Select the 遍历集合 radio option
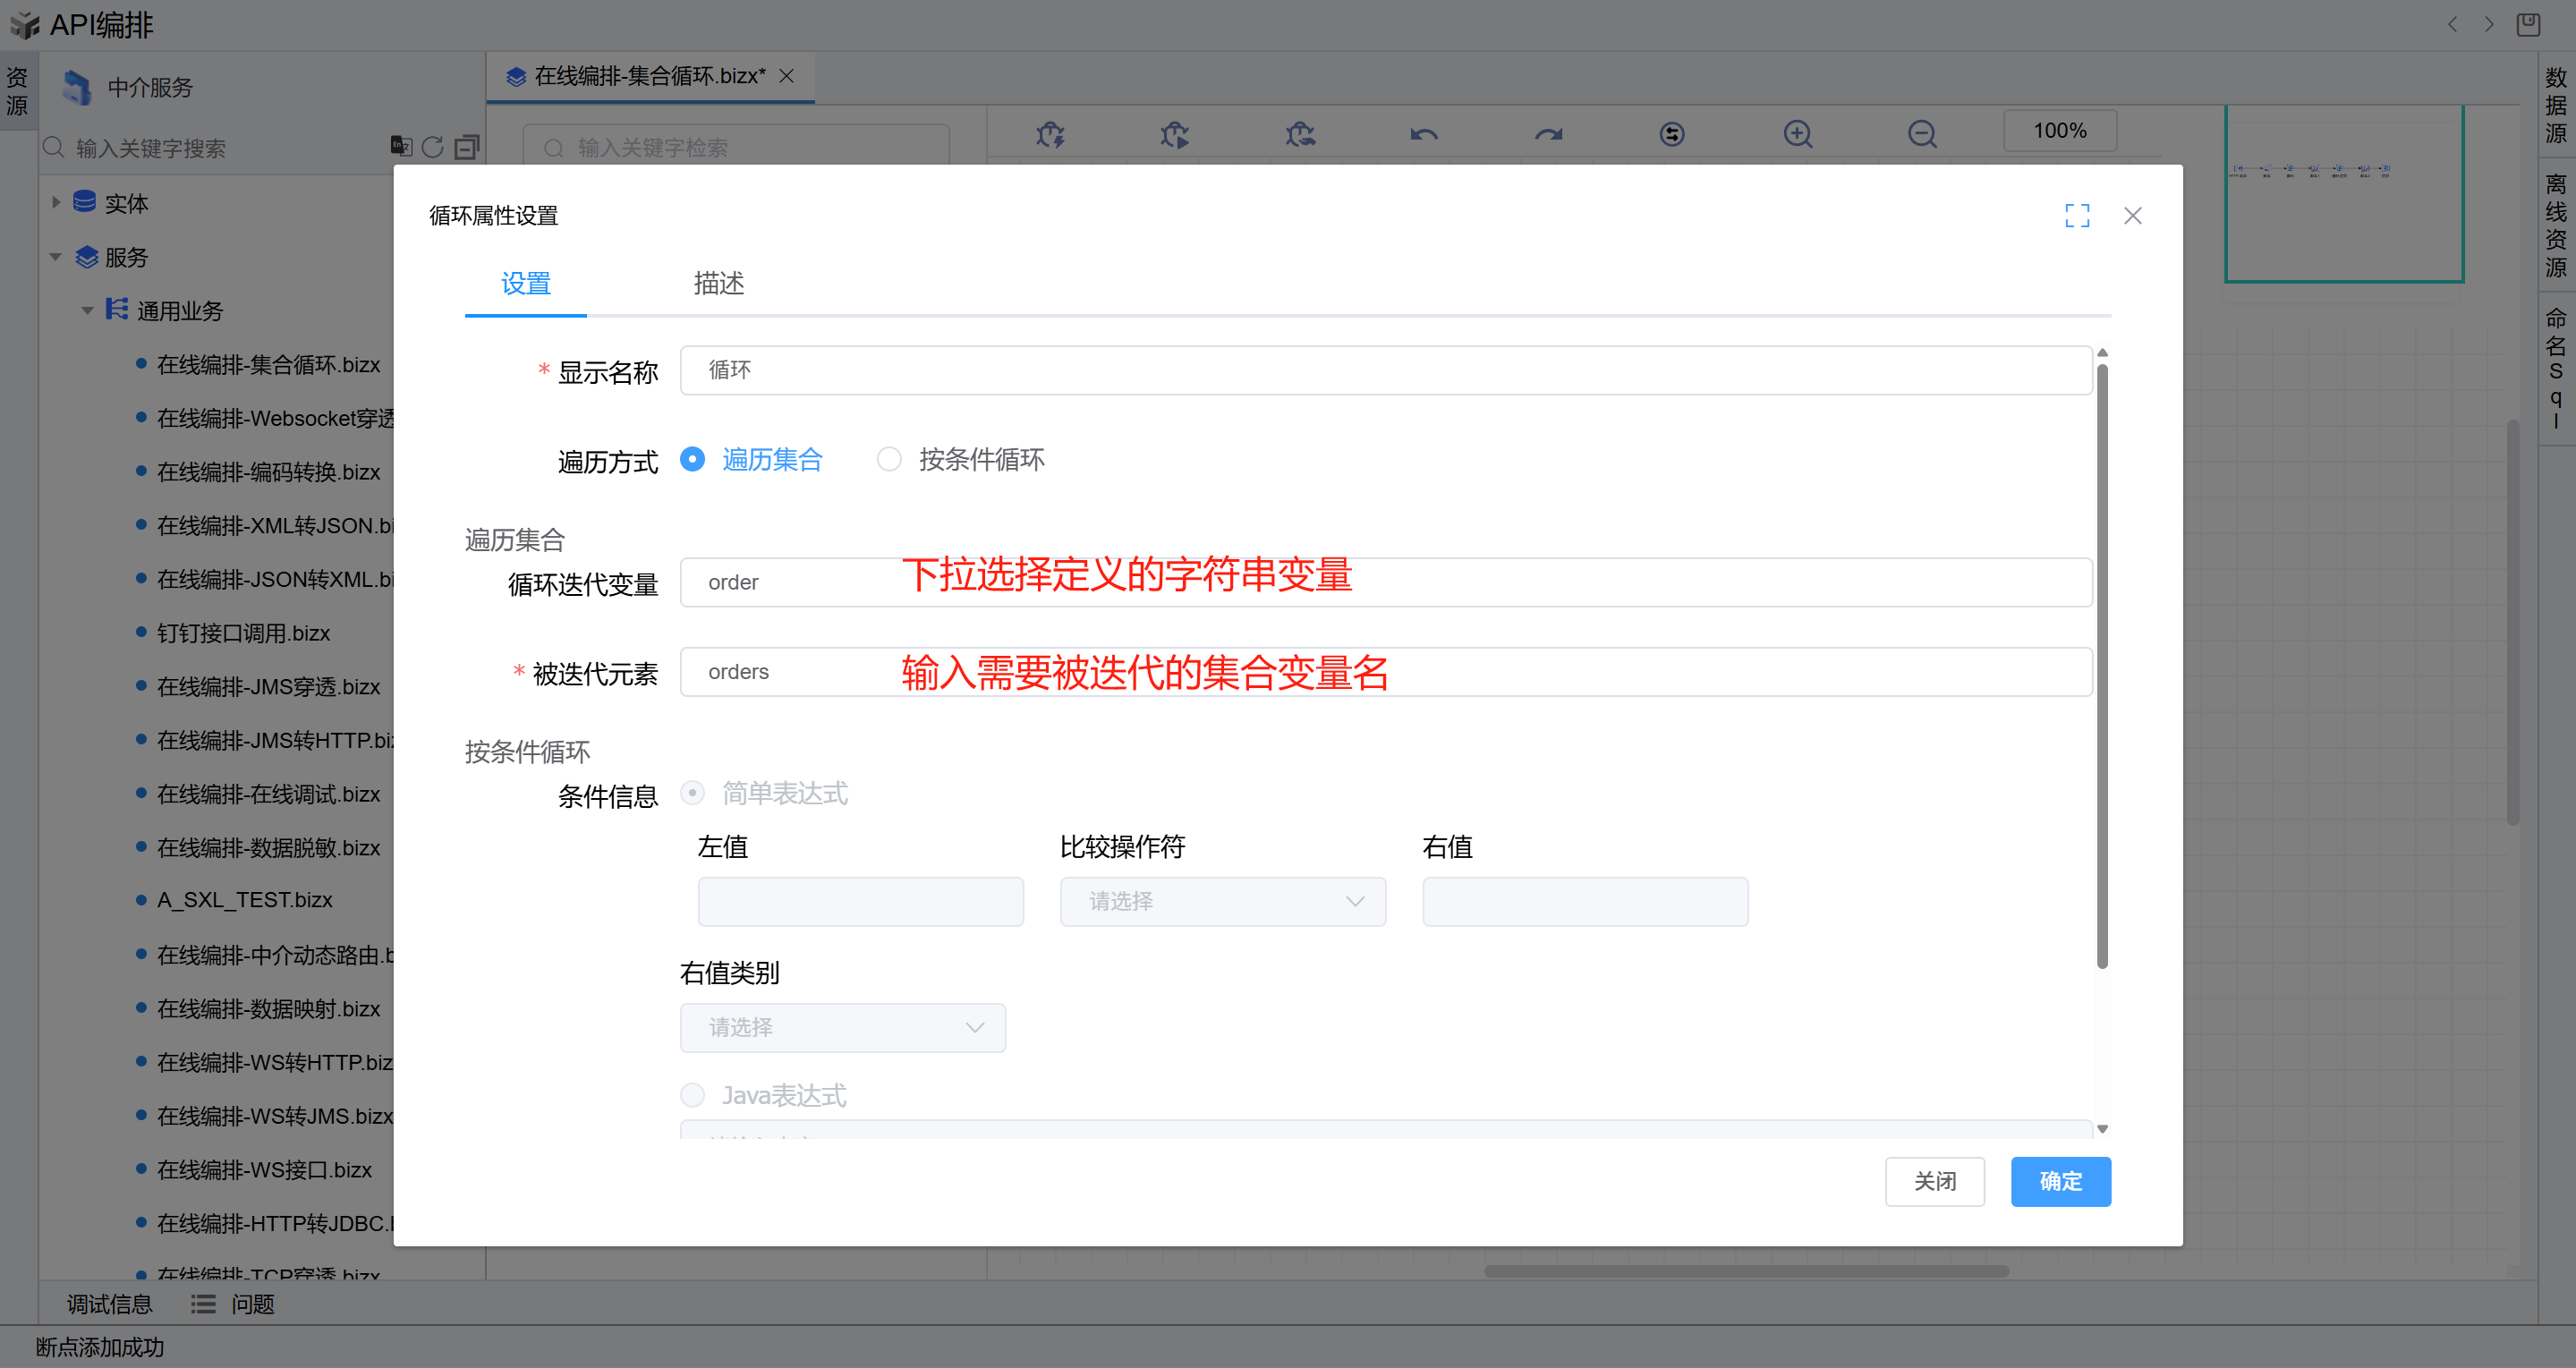This screenshot has width=2576, height=1368. tap(692, 459)
